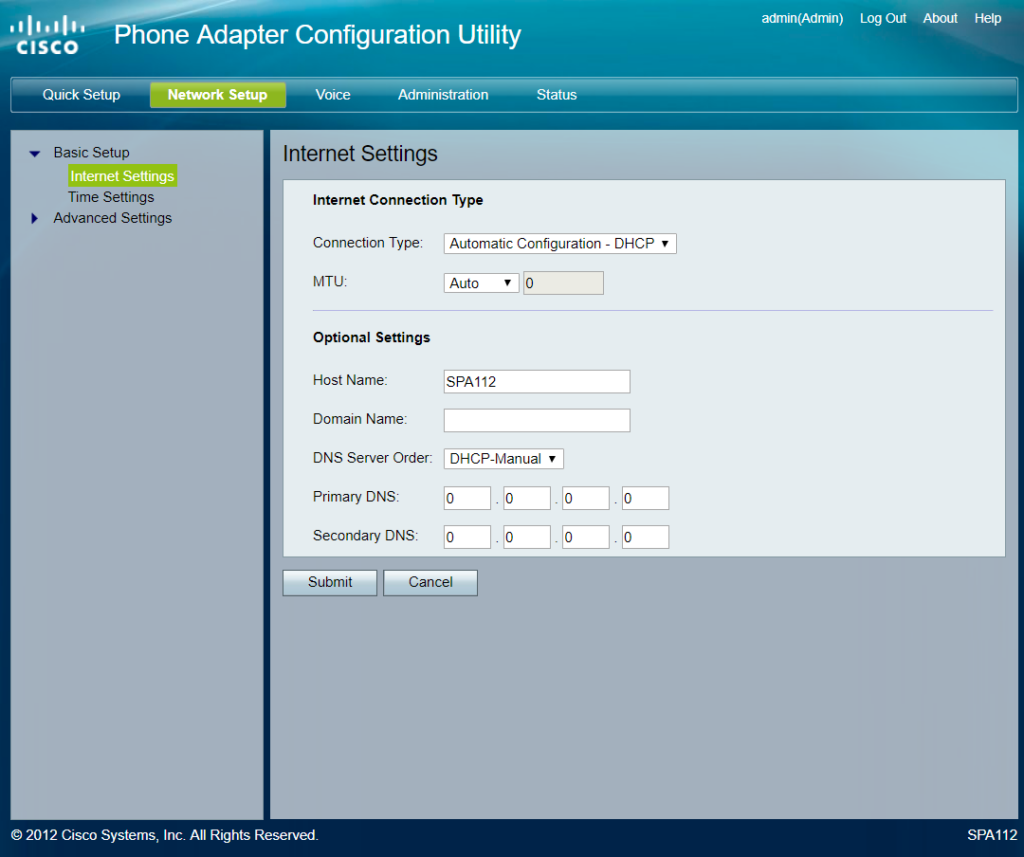Click the Cancel button
The width and height of the screenshot is (1024, 857).
click(430, 582)
